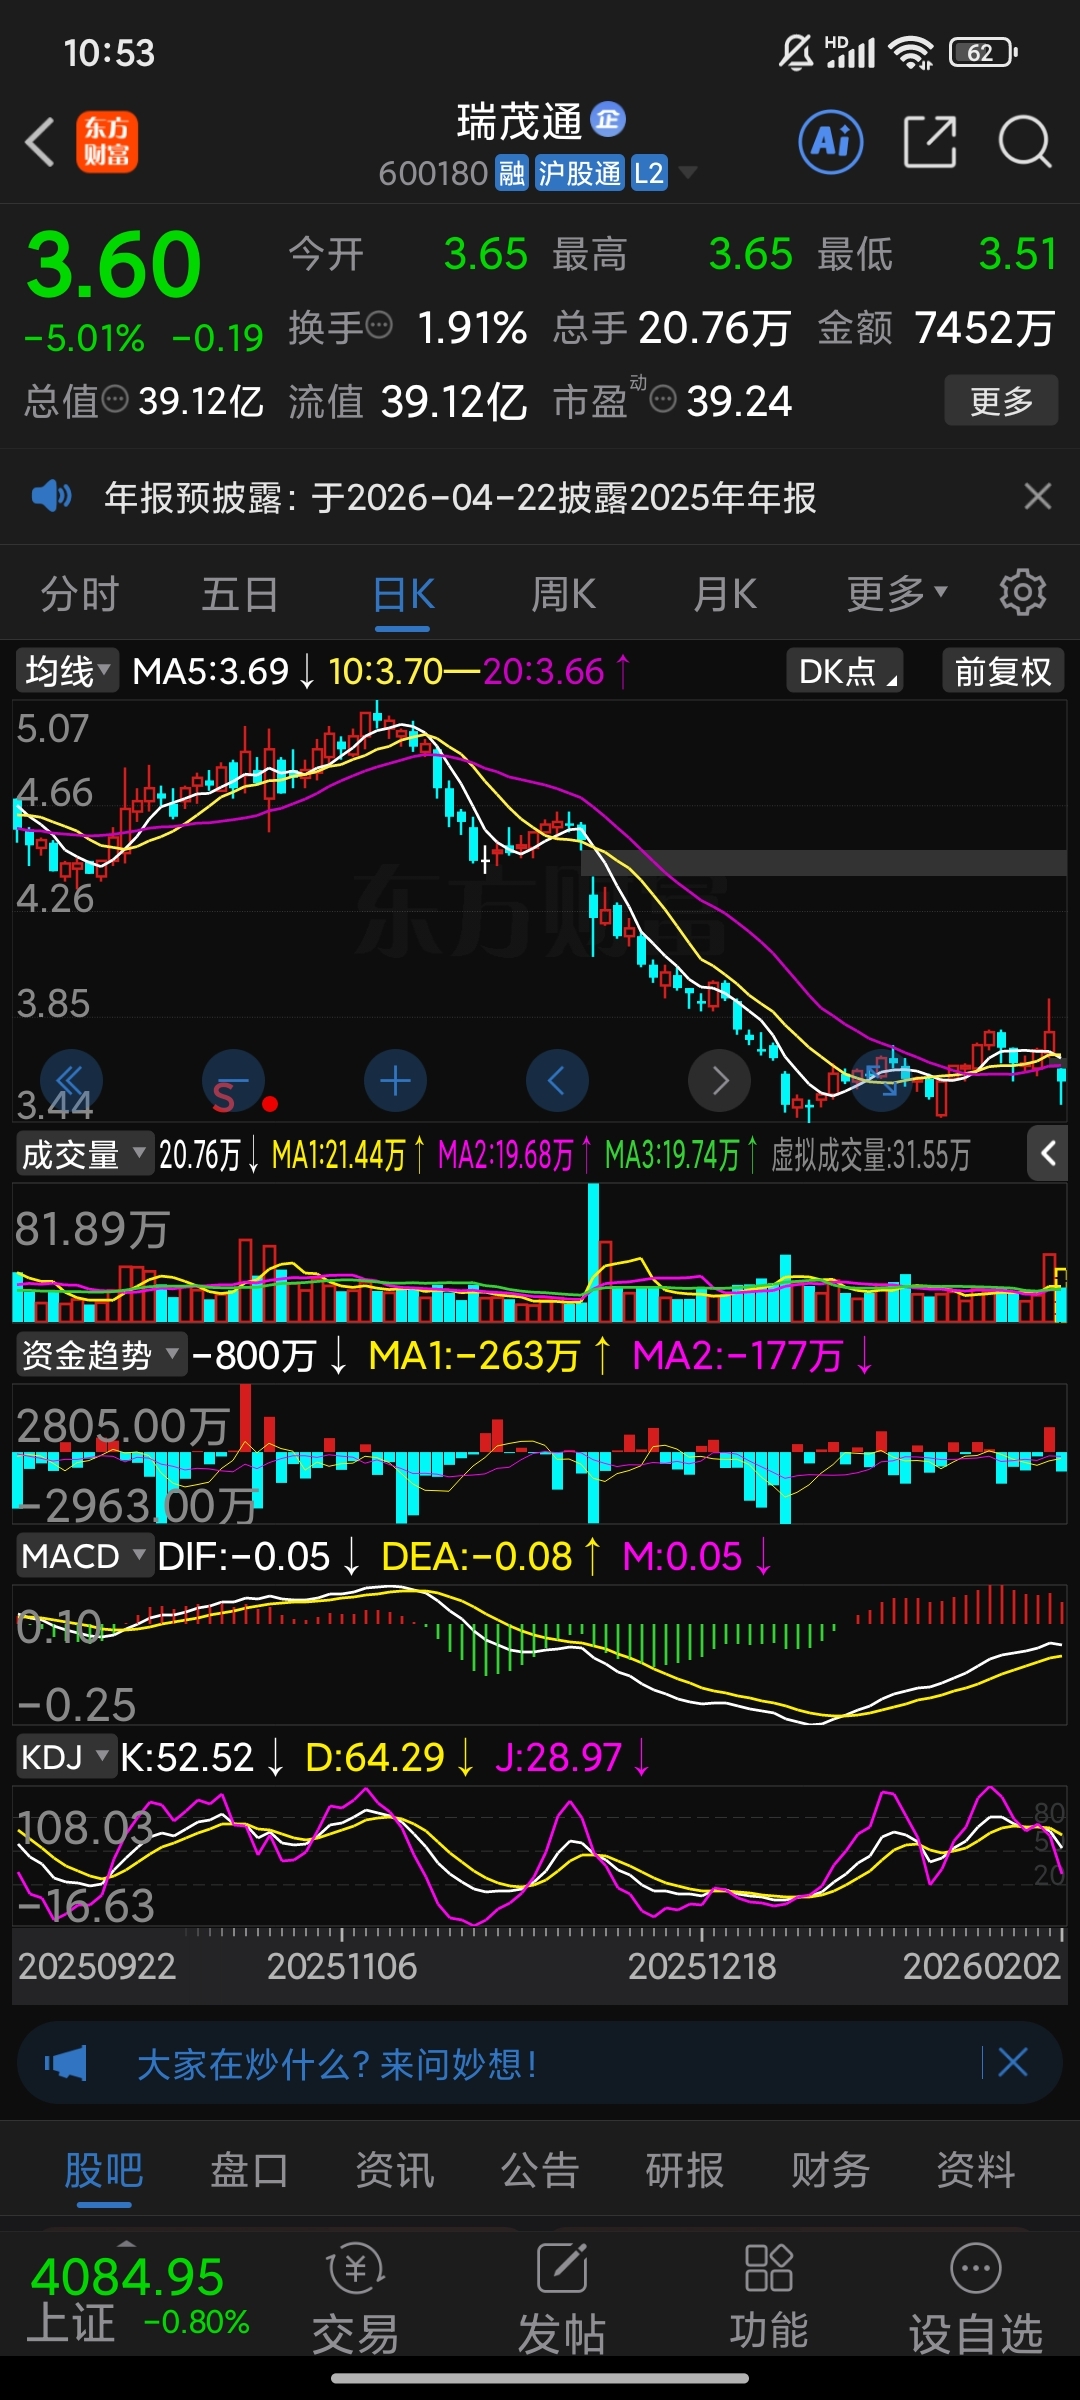Screen dimensions: 1080x2400
Task: Open the Ai assistant icon
Action: pos(831,142)
